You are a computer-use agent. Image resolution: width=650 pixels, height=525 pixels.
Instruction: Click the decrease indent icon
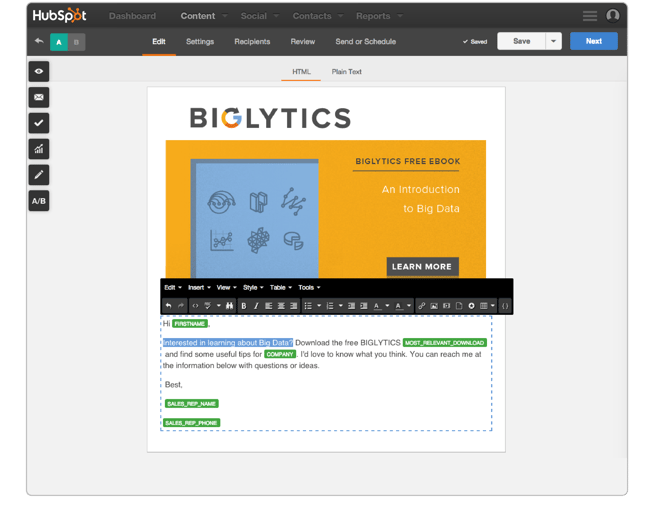[351, 306]
